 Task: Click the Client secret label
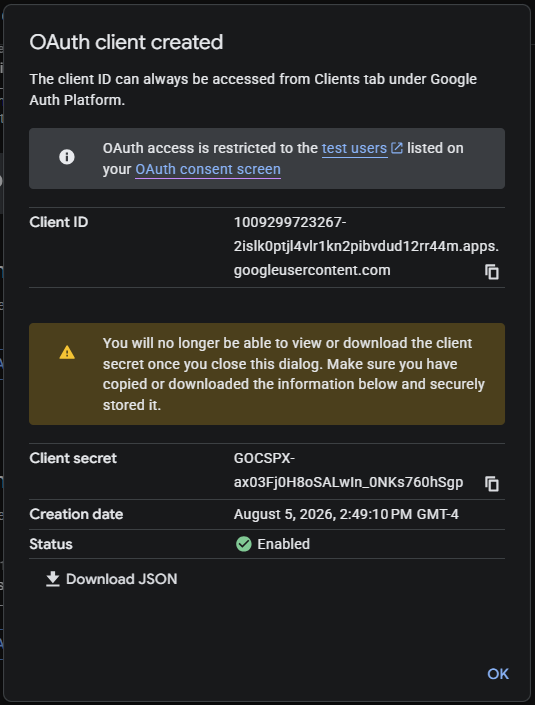pos(73,458)
